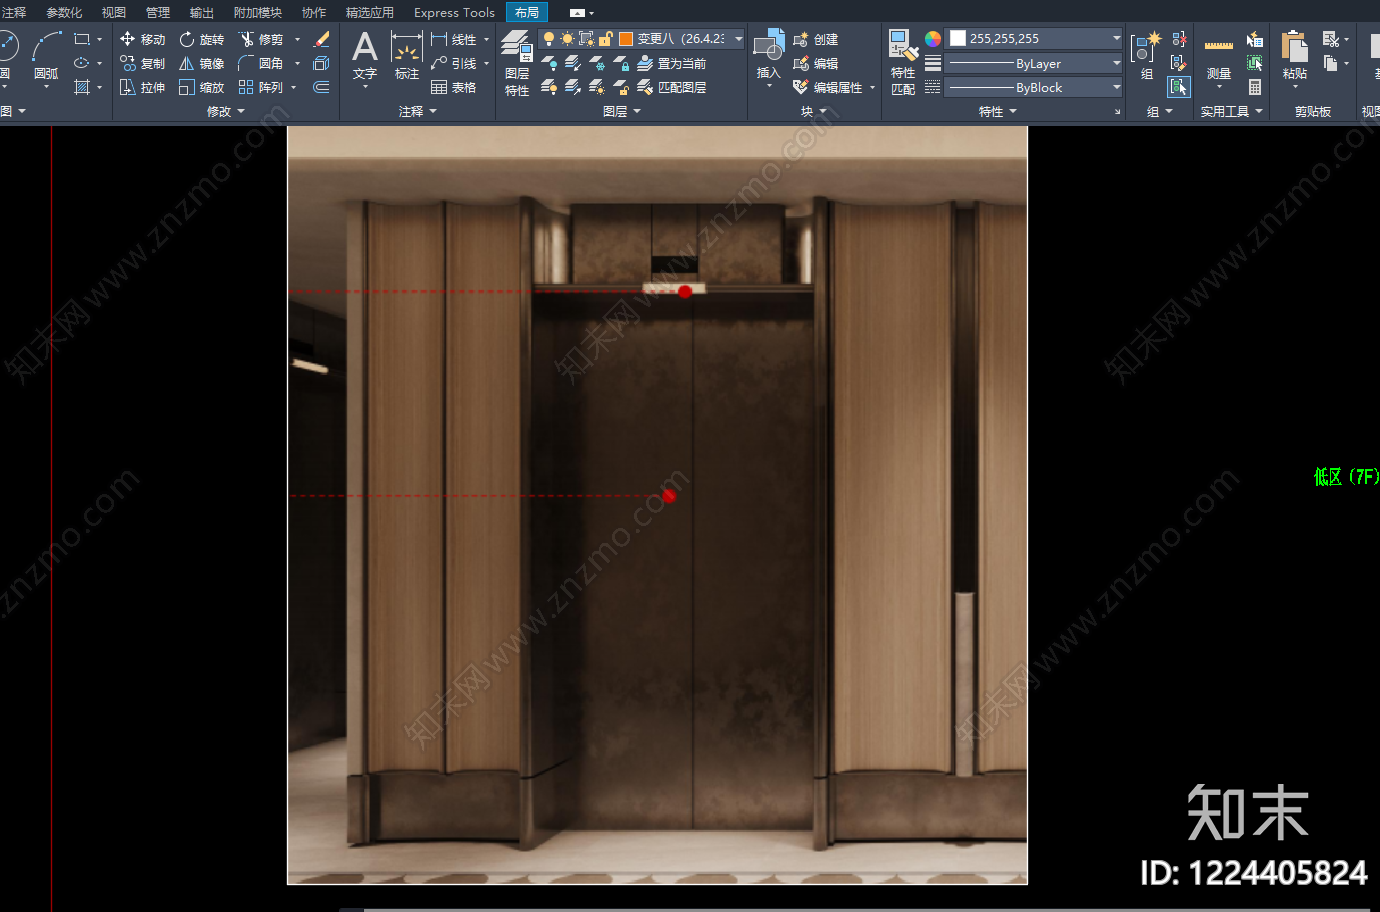The width and height of the screenshot is (1380, 912).
Task: Click the white 255,255,255 color swatch
Action: [958, 38]
